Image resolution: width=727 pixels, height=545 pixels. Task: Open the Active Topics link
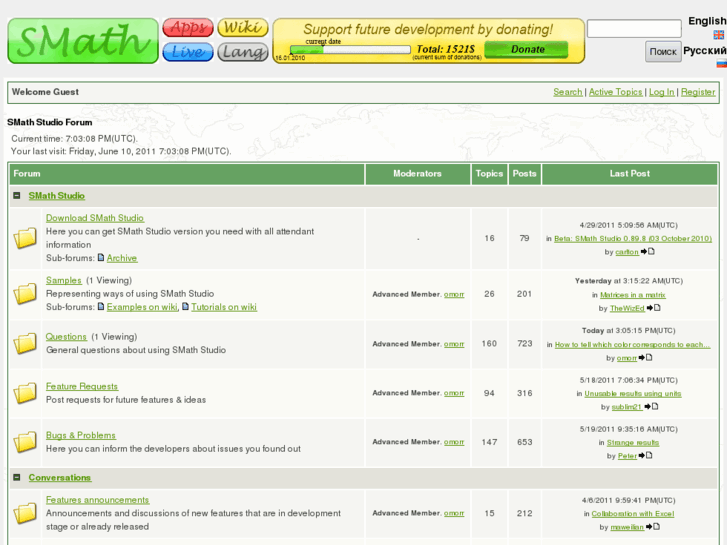(615, 92)
